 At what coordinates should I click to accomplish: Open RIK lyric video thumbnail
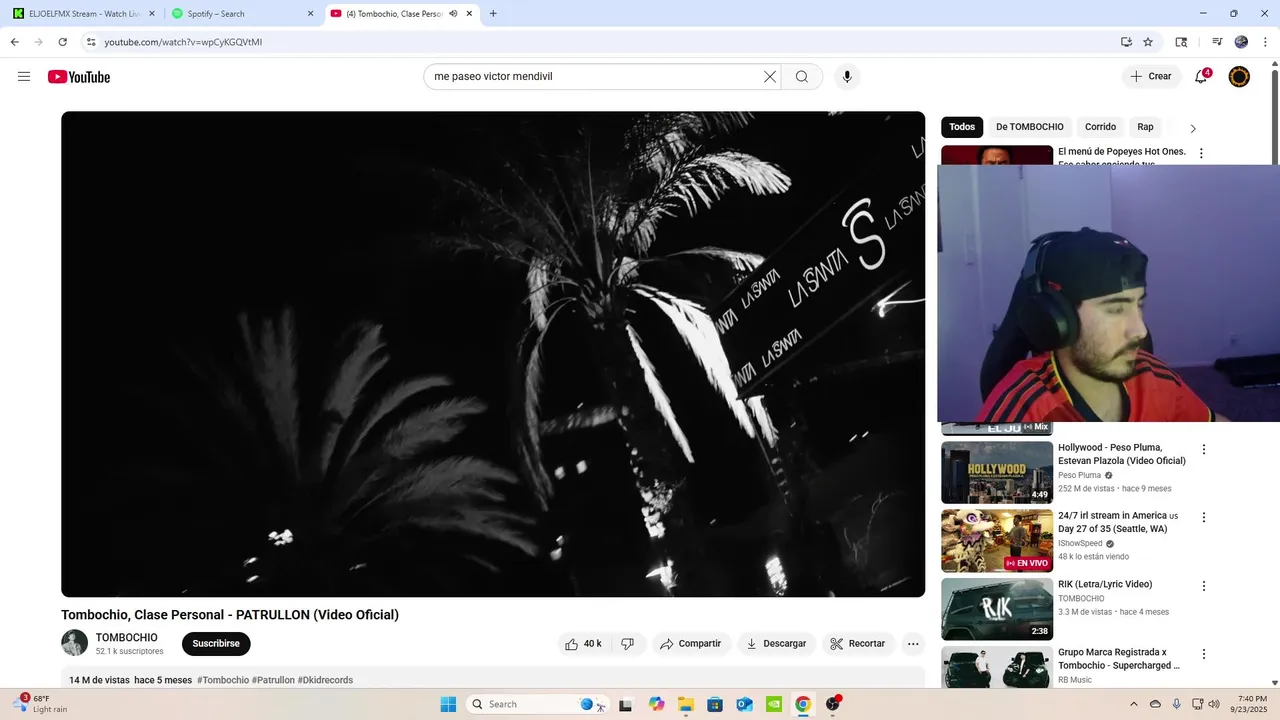(997, 608)
